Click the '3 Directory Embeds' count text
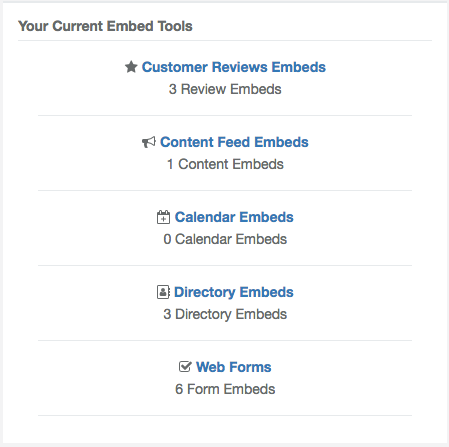The width and height of the screenshot is (449, 447). click(x=225, y=314)
